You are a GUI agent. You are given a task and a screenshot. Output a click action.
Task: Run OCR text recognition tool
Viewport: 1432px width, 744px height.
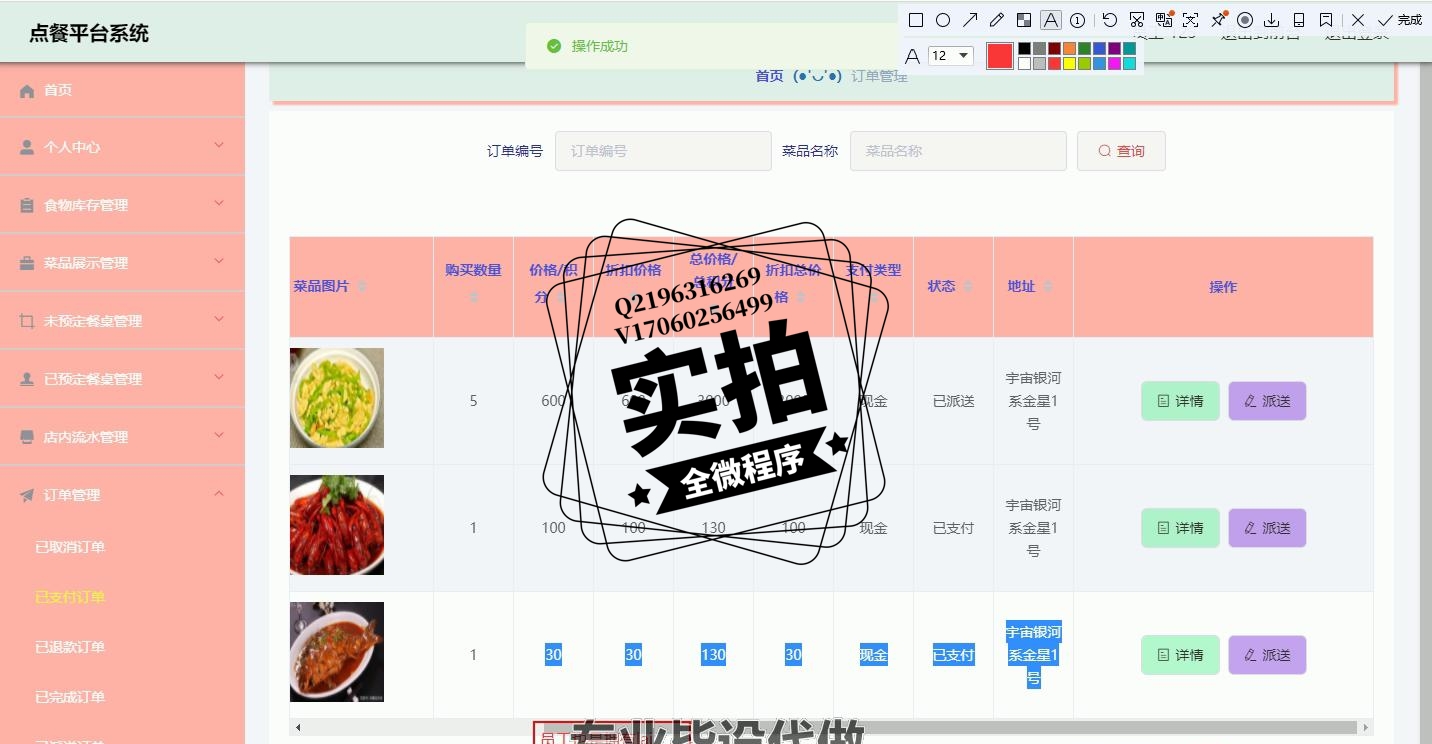[1191, 20]
